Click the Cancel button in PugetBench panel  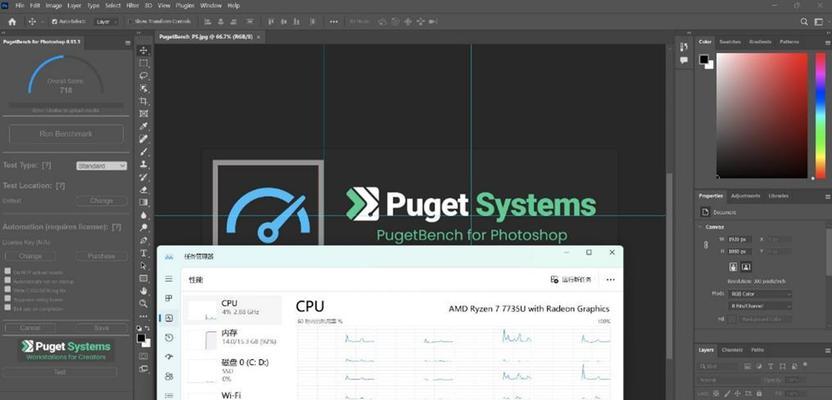30,328
